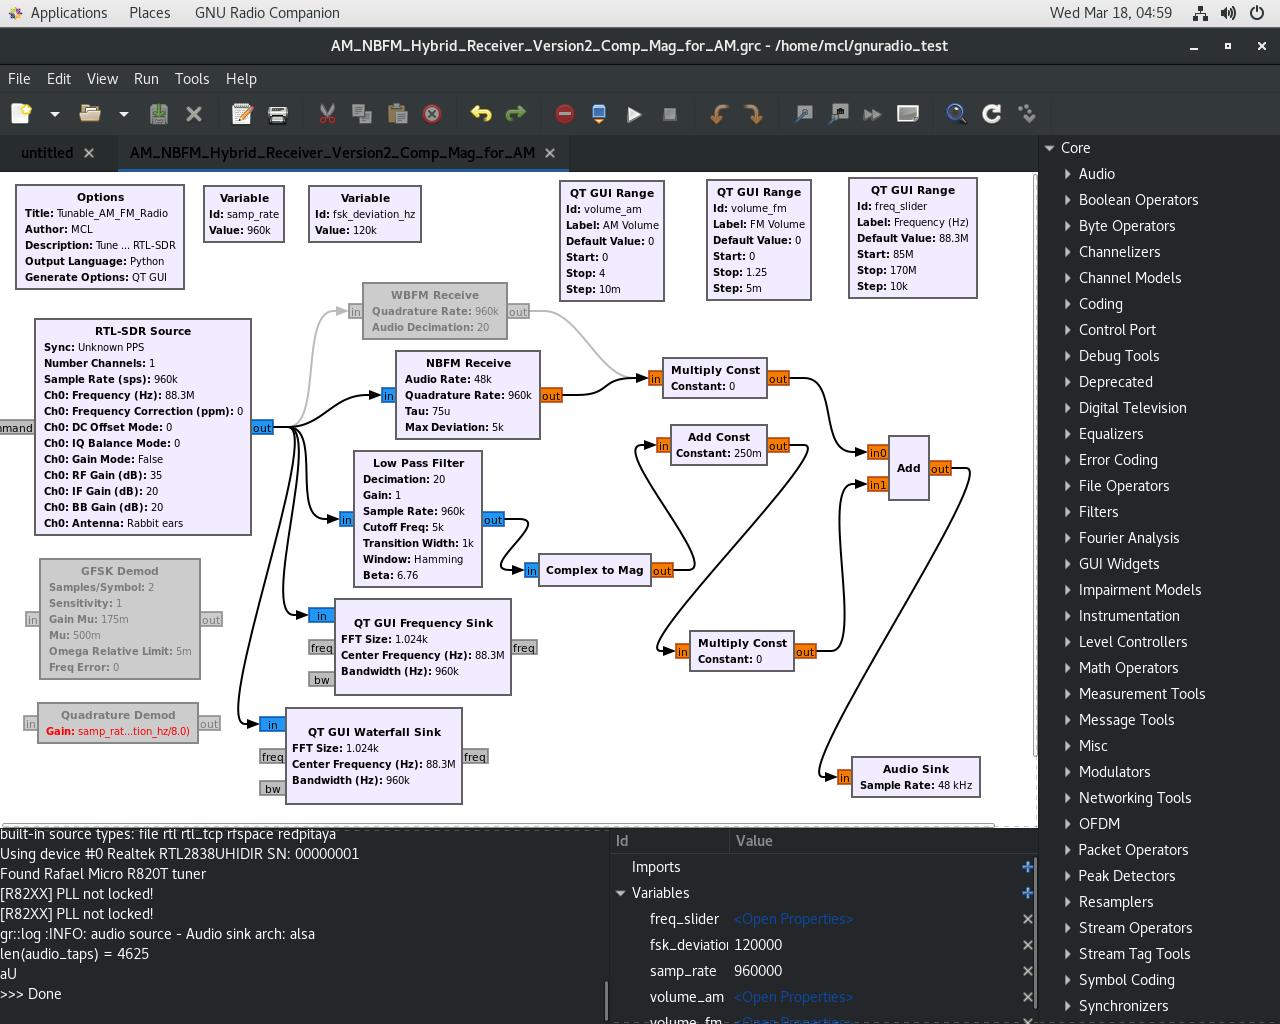Click the Cut scissors icon

[327, 114]
